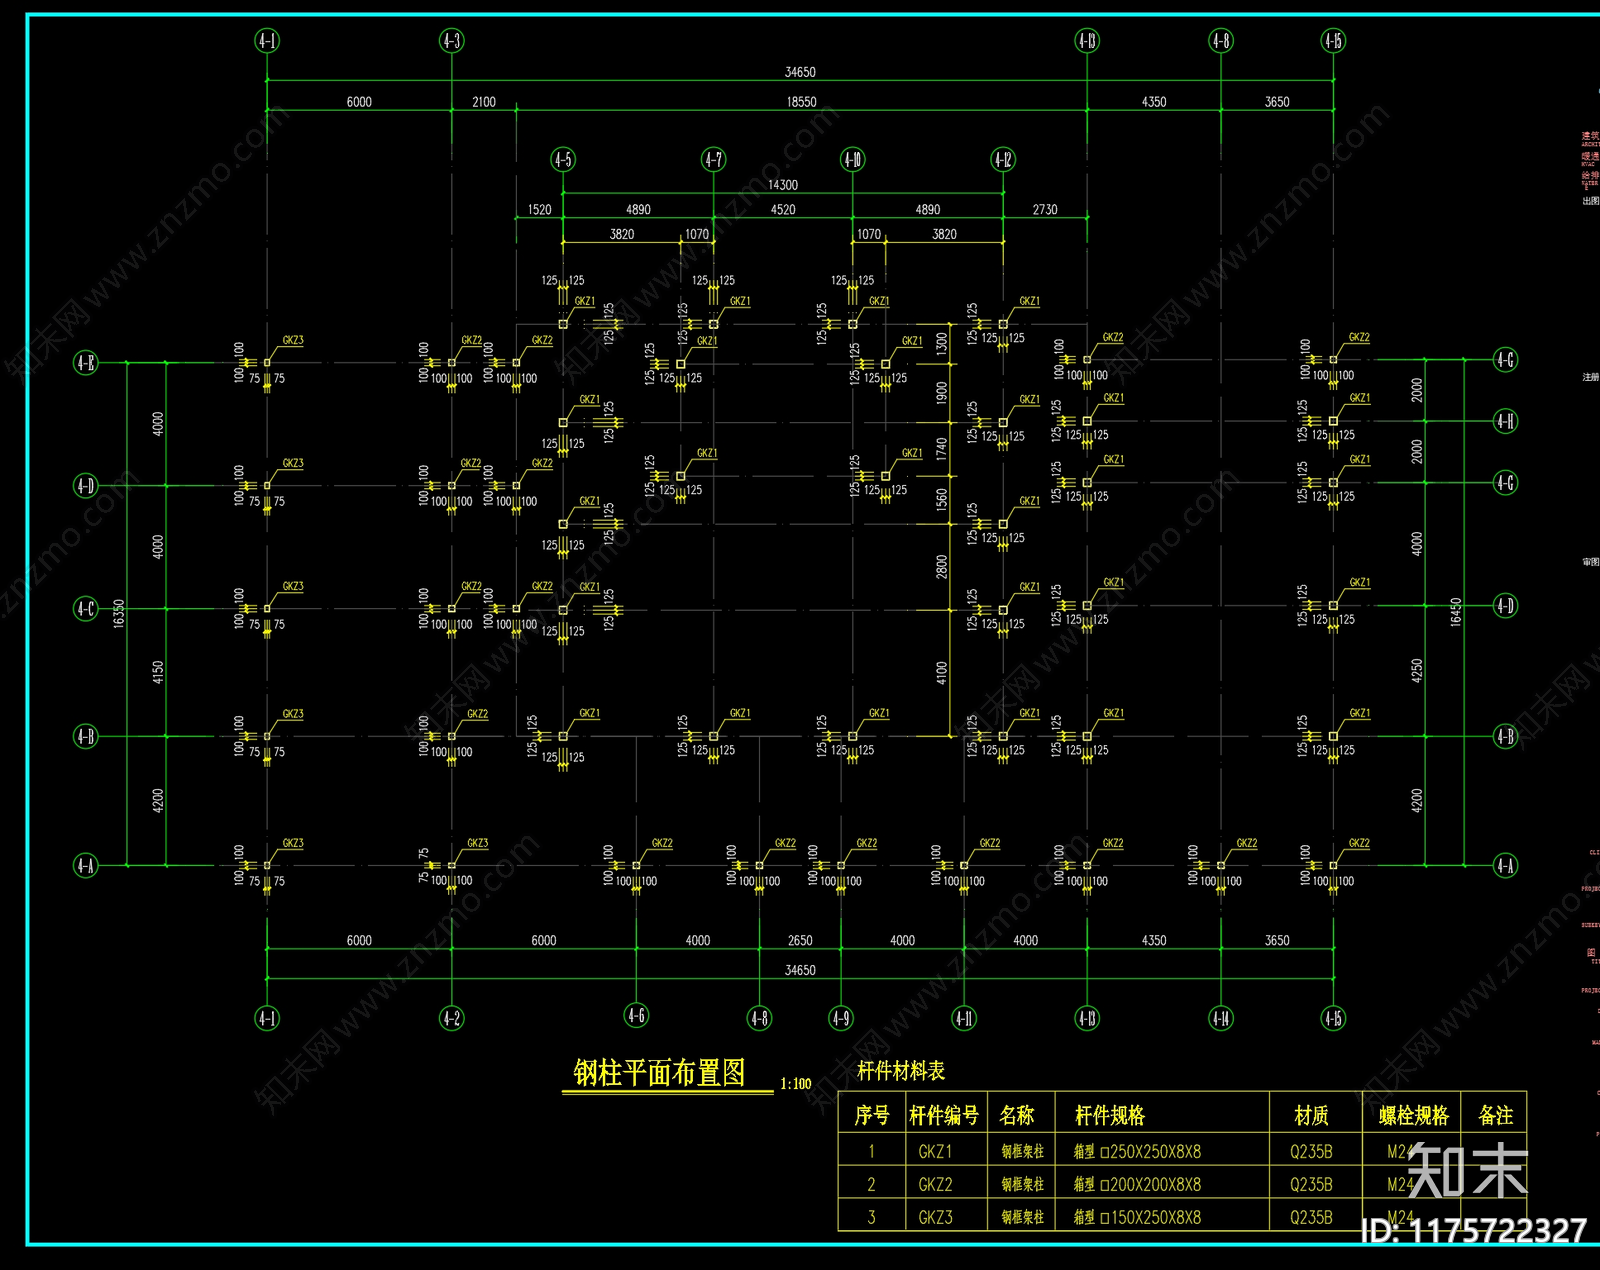Select grid axis bubble 4-7
Image resolution: width=1600 pixels, height=1270 pixels.
[x=713, y=160]
